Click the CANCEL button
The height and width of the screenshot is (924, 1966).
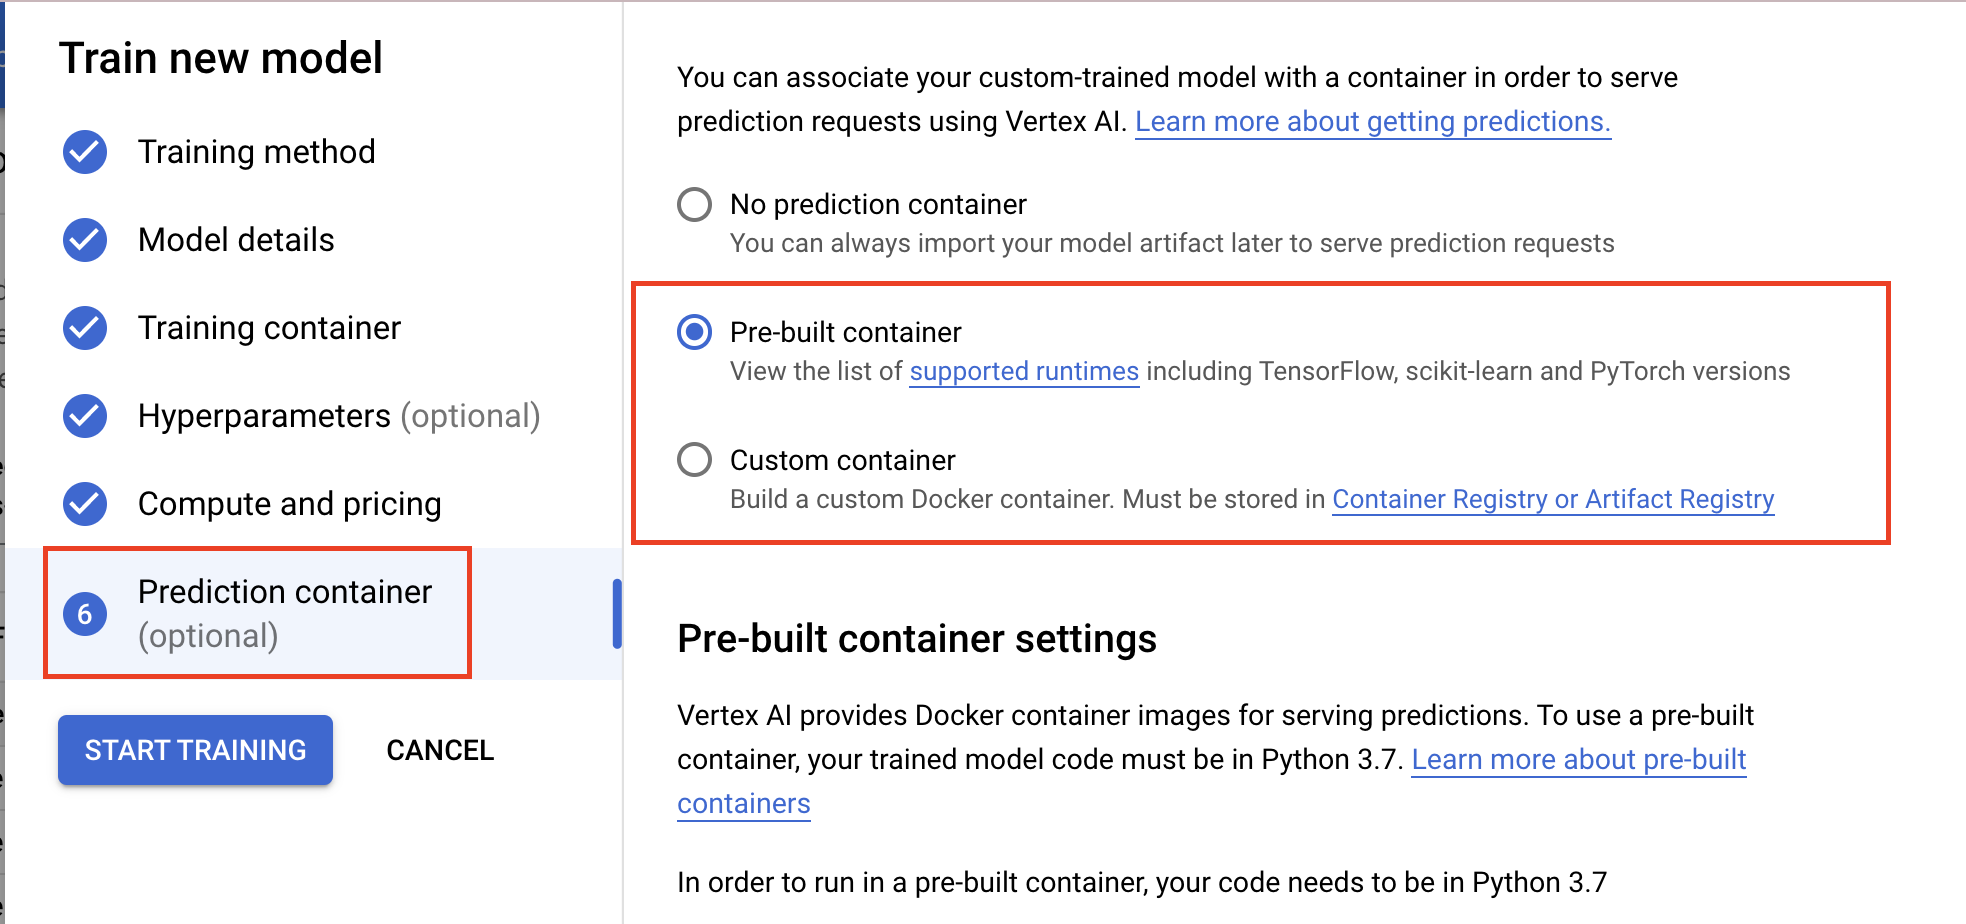(x=440, y=750)
